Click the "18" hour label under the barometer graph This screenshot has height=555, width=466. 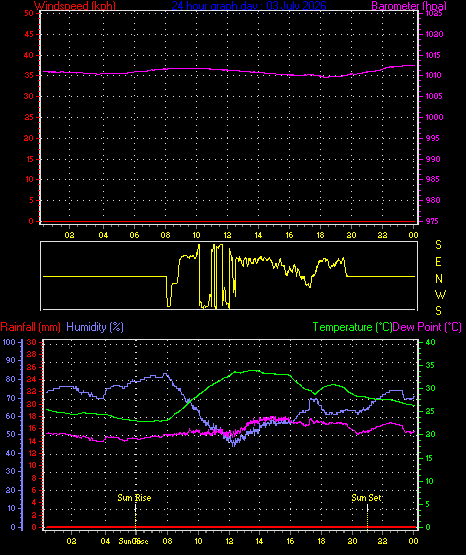coord(320,235)
